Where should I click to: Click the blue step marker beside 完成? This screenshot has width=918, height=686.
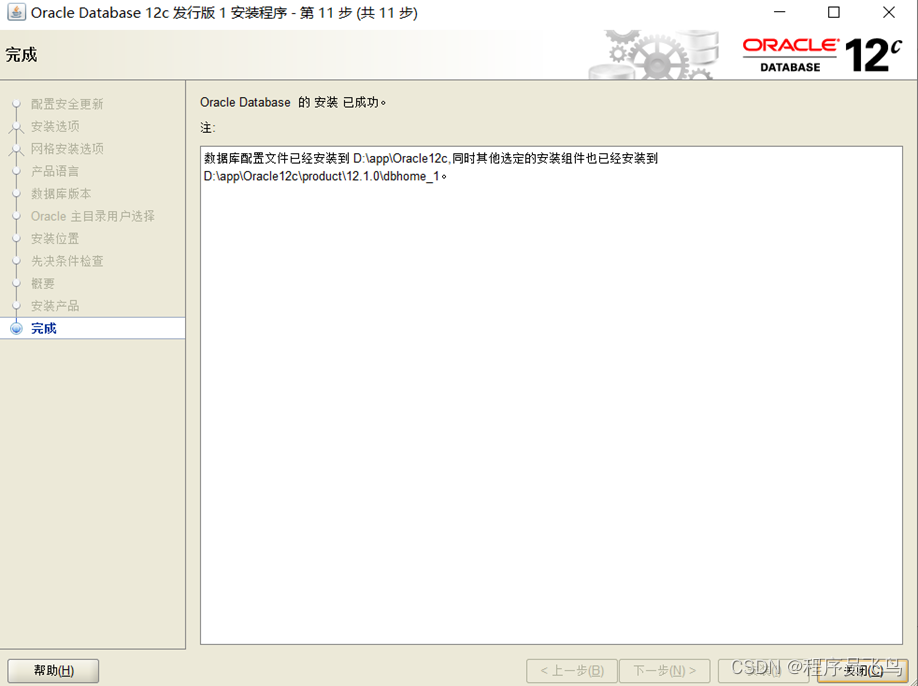(x=16, y=328)
